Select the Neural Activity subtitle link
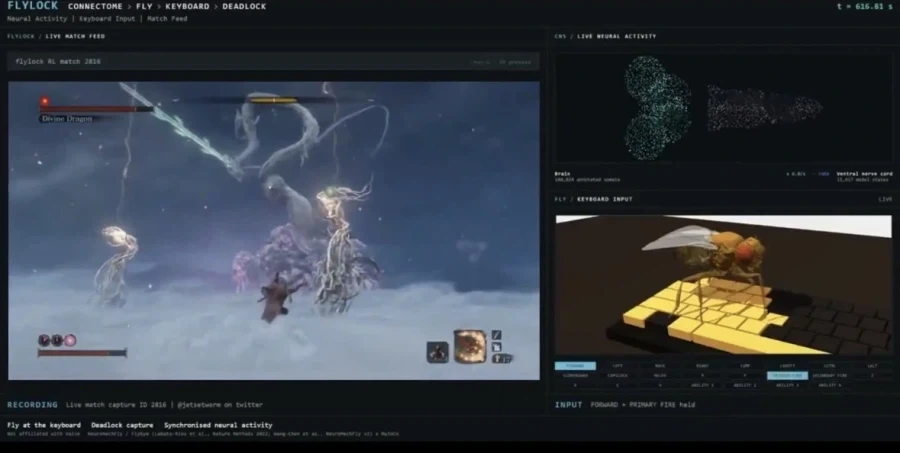 coord(37,18)
